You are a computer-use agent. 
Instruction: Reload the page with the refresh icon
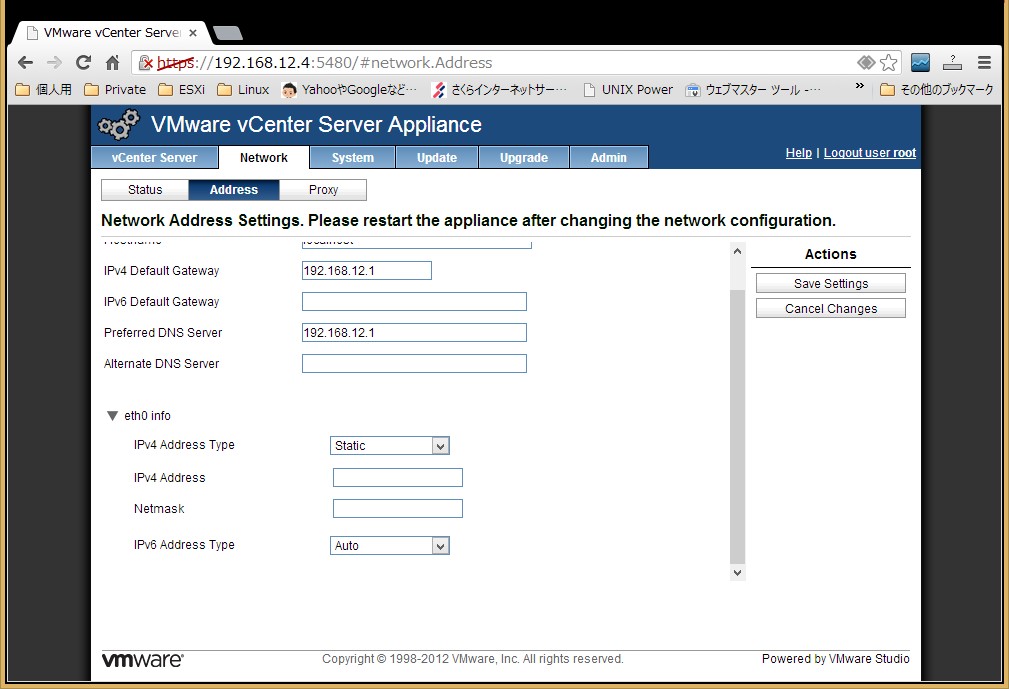pyautogui.click(x=83, y=62)
